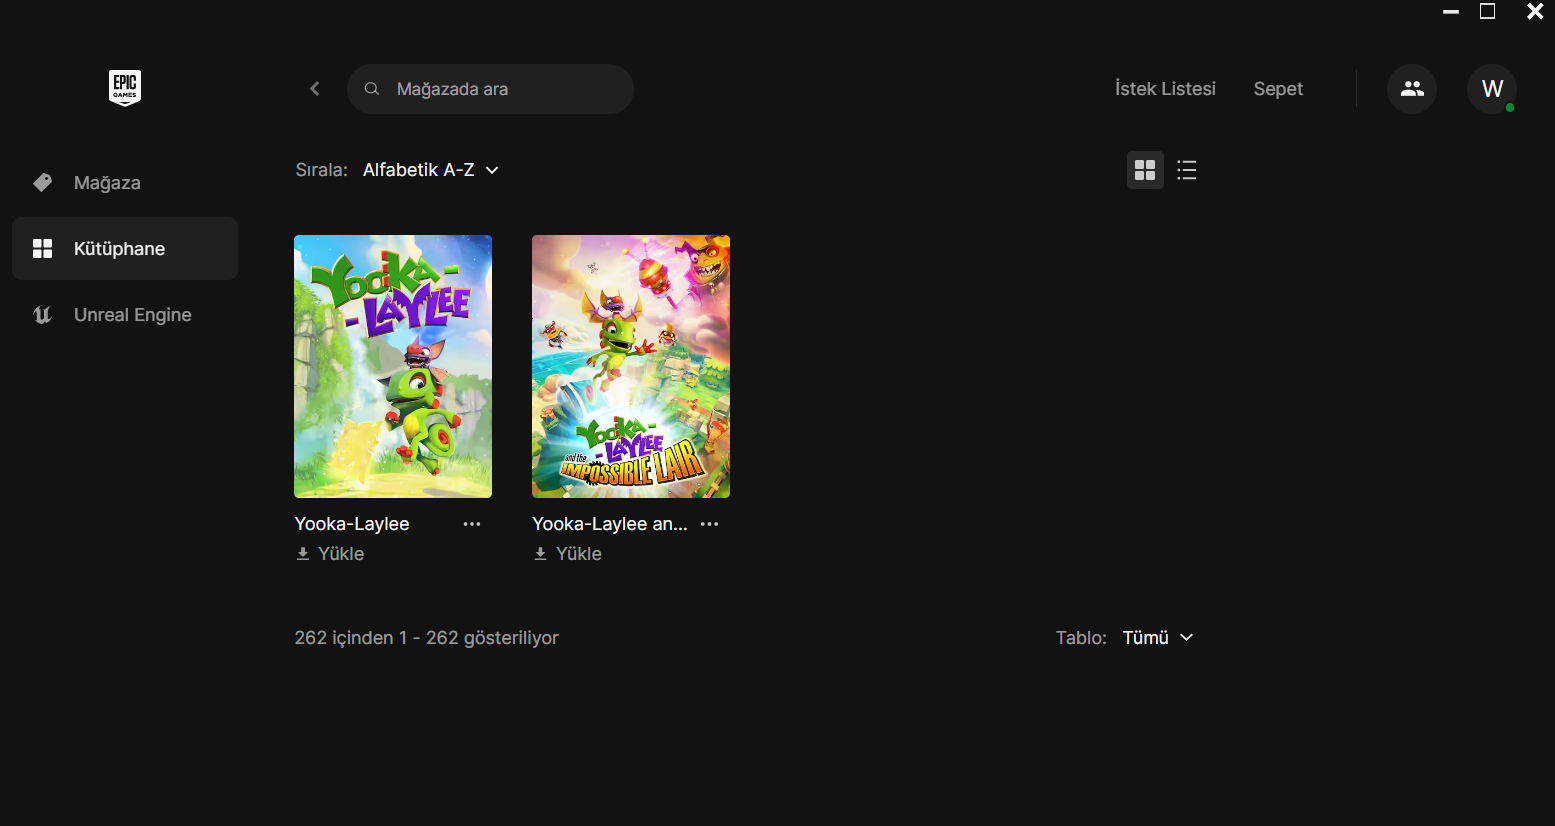The image size is (1555, 826).
Task: Open the friends list icon
Action: tap(1412, 89)
